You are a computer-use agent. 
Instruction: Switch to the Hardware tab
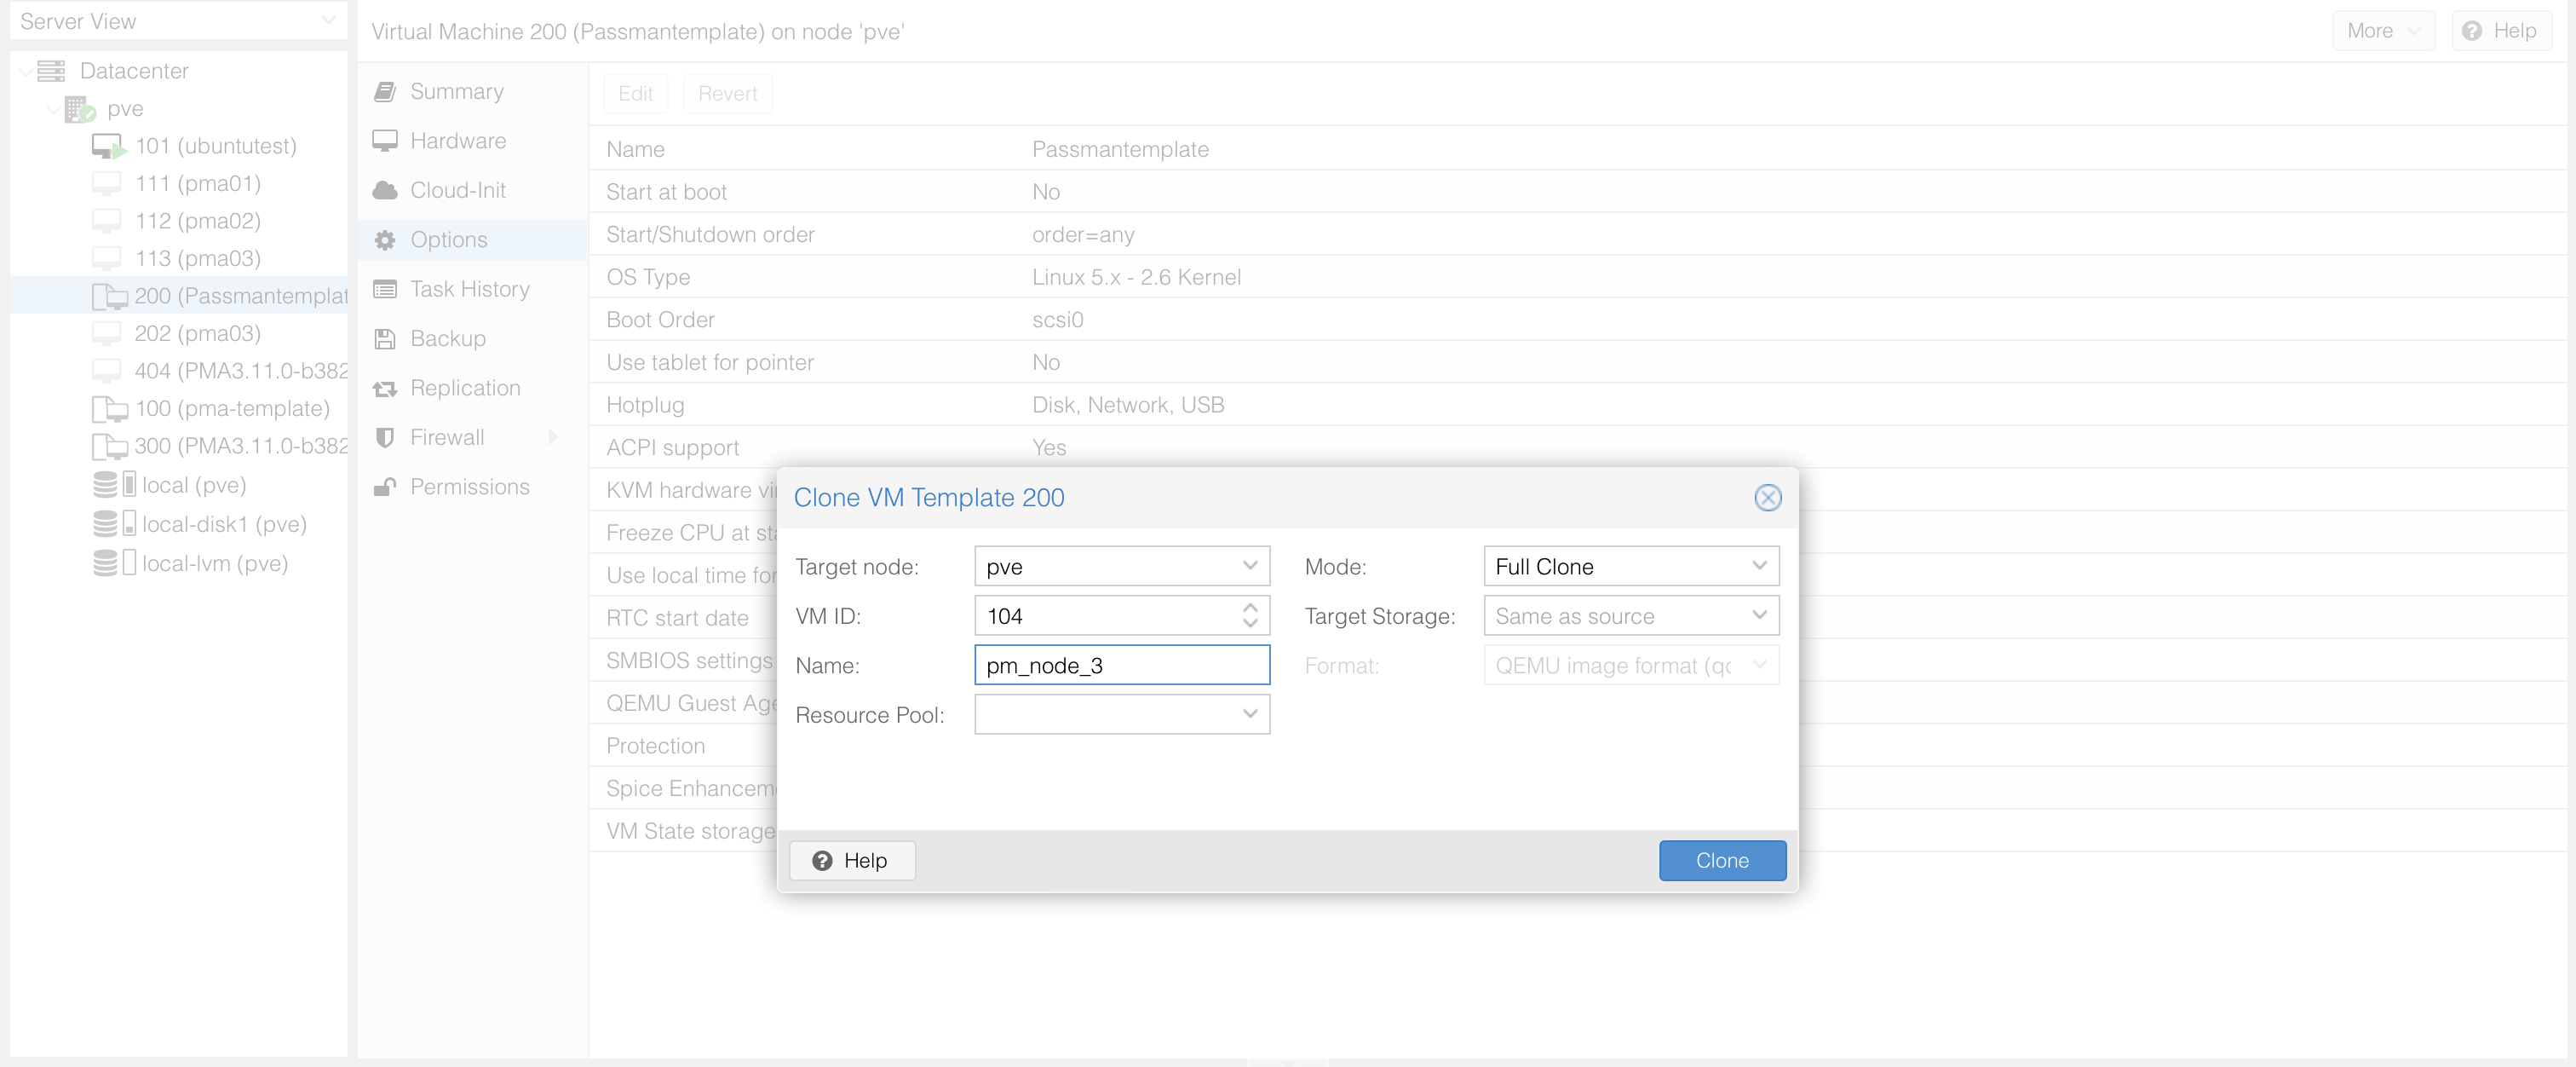point(457,141)
